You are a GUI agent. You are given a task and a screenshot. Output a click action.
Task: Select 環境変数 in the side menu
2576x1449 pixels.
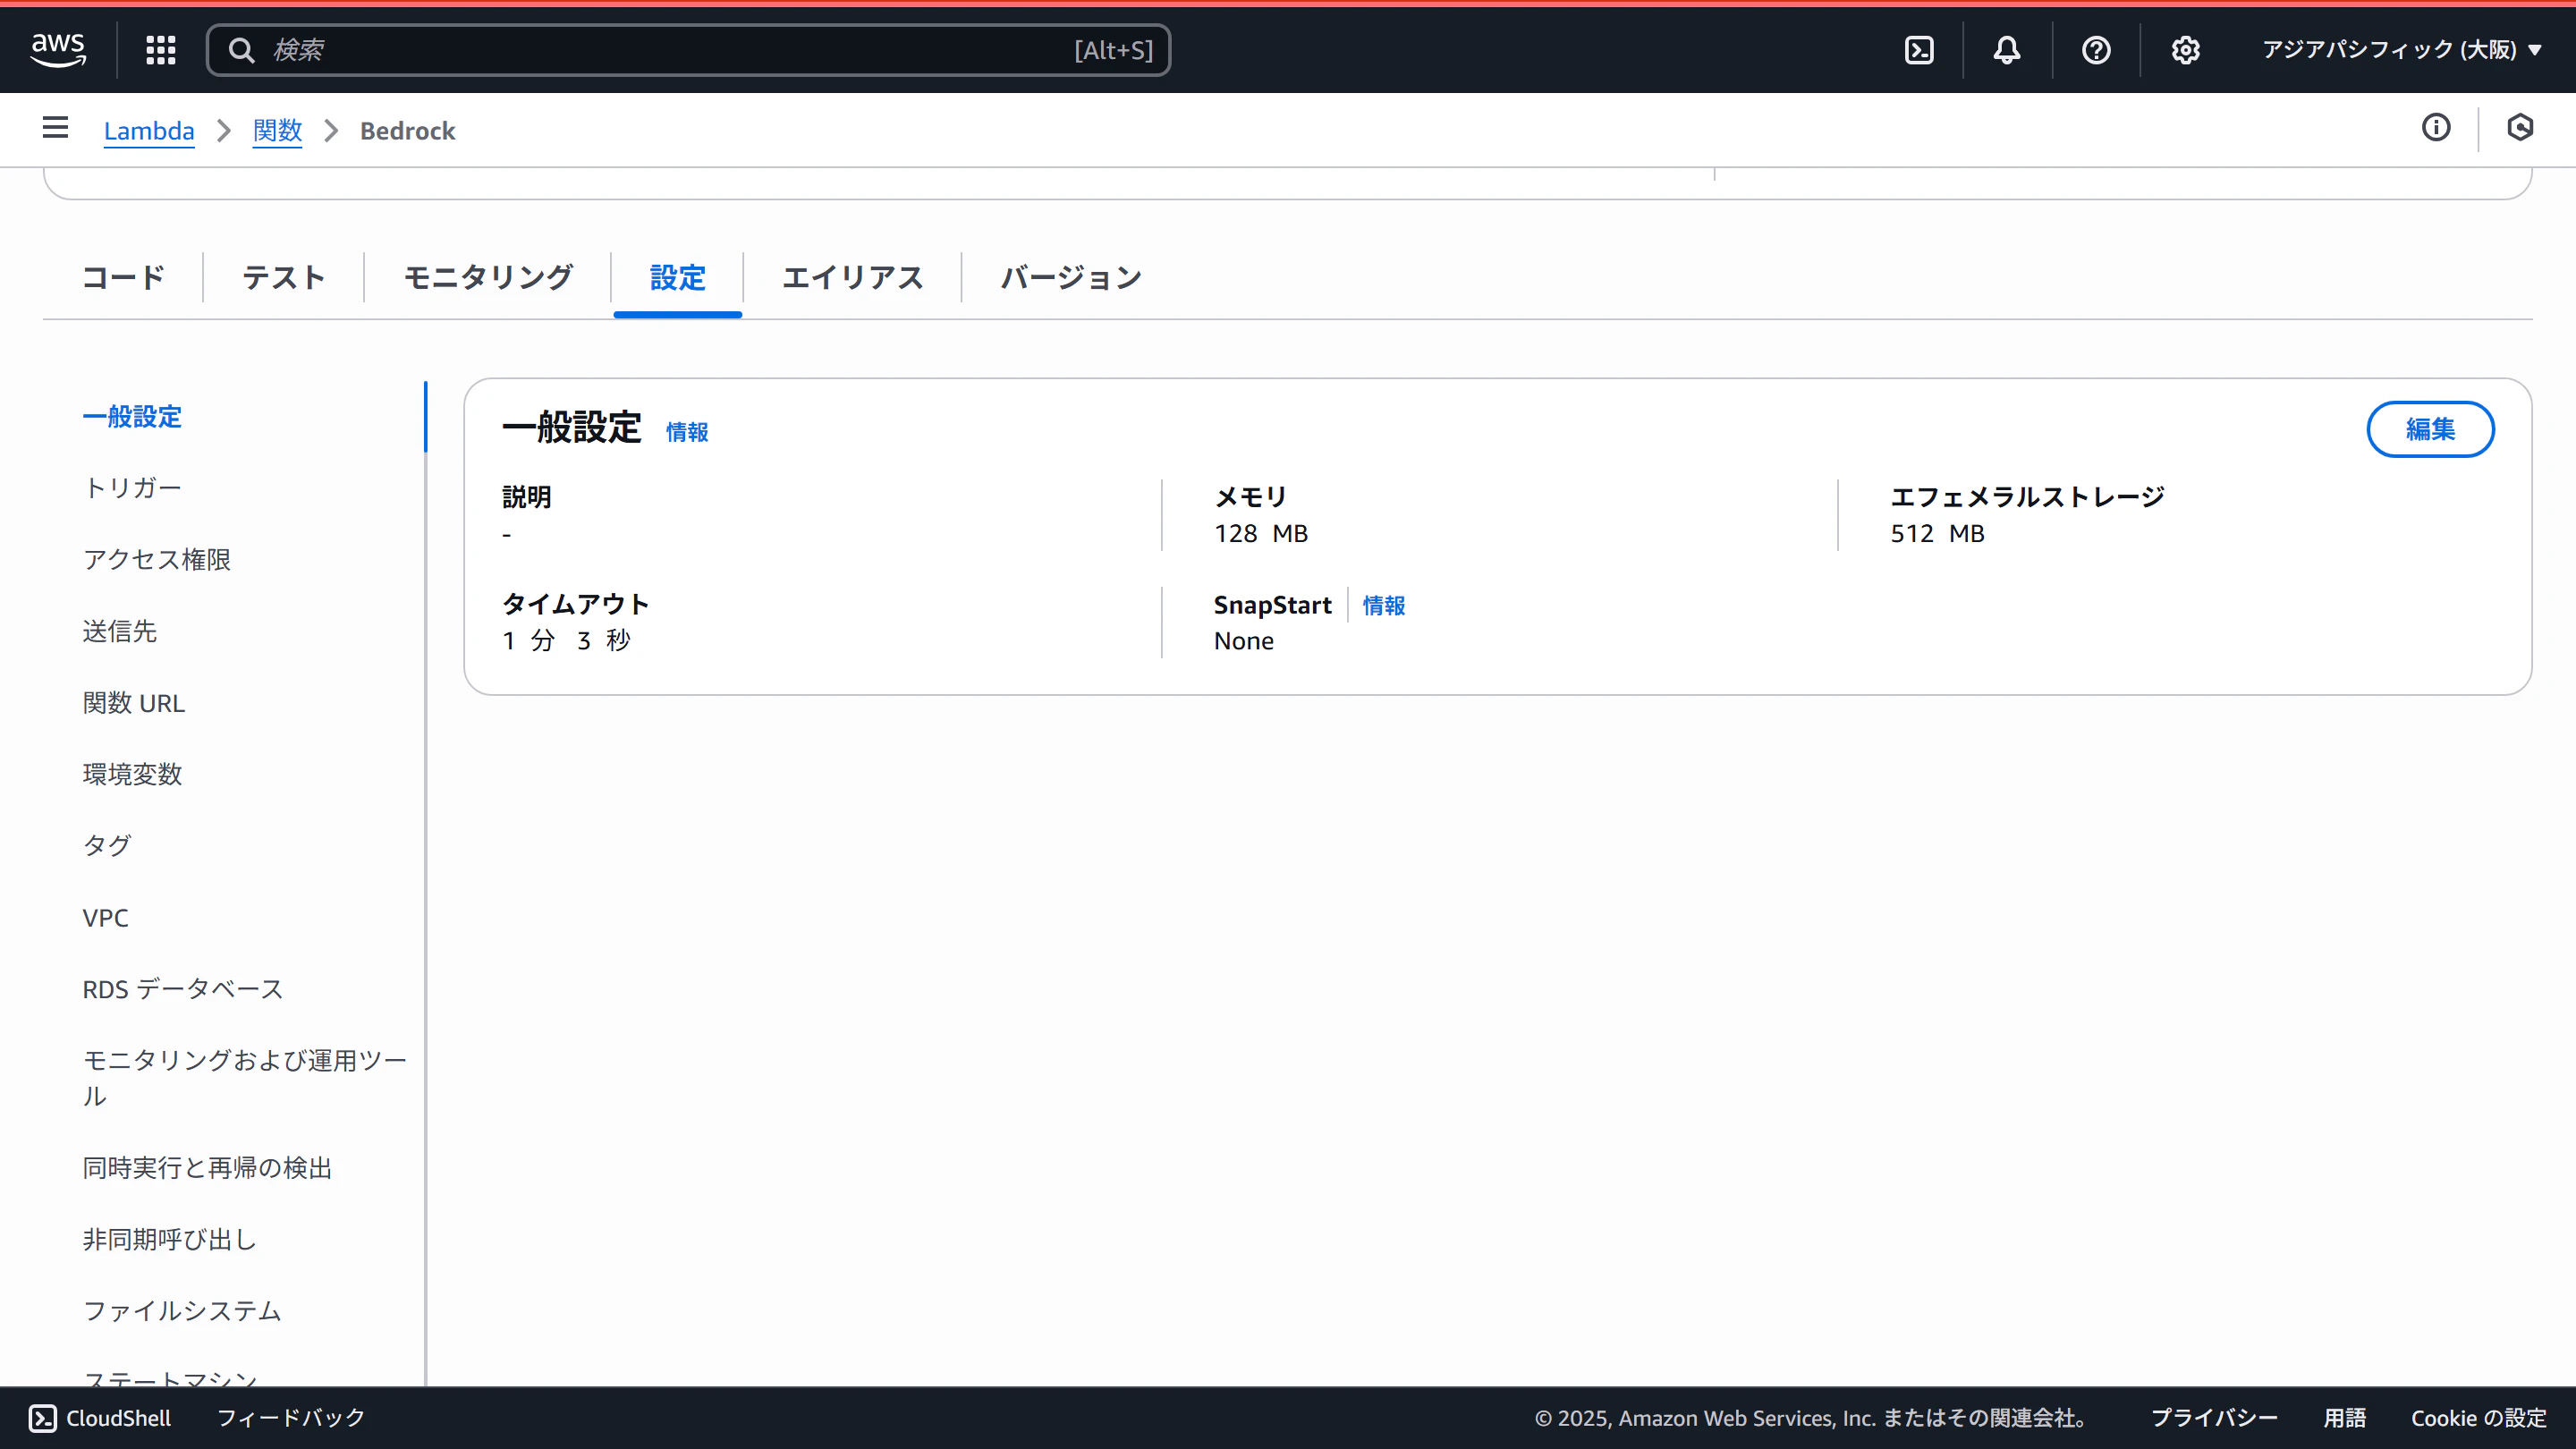(132, 774)
